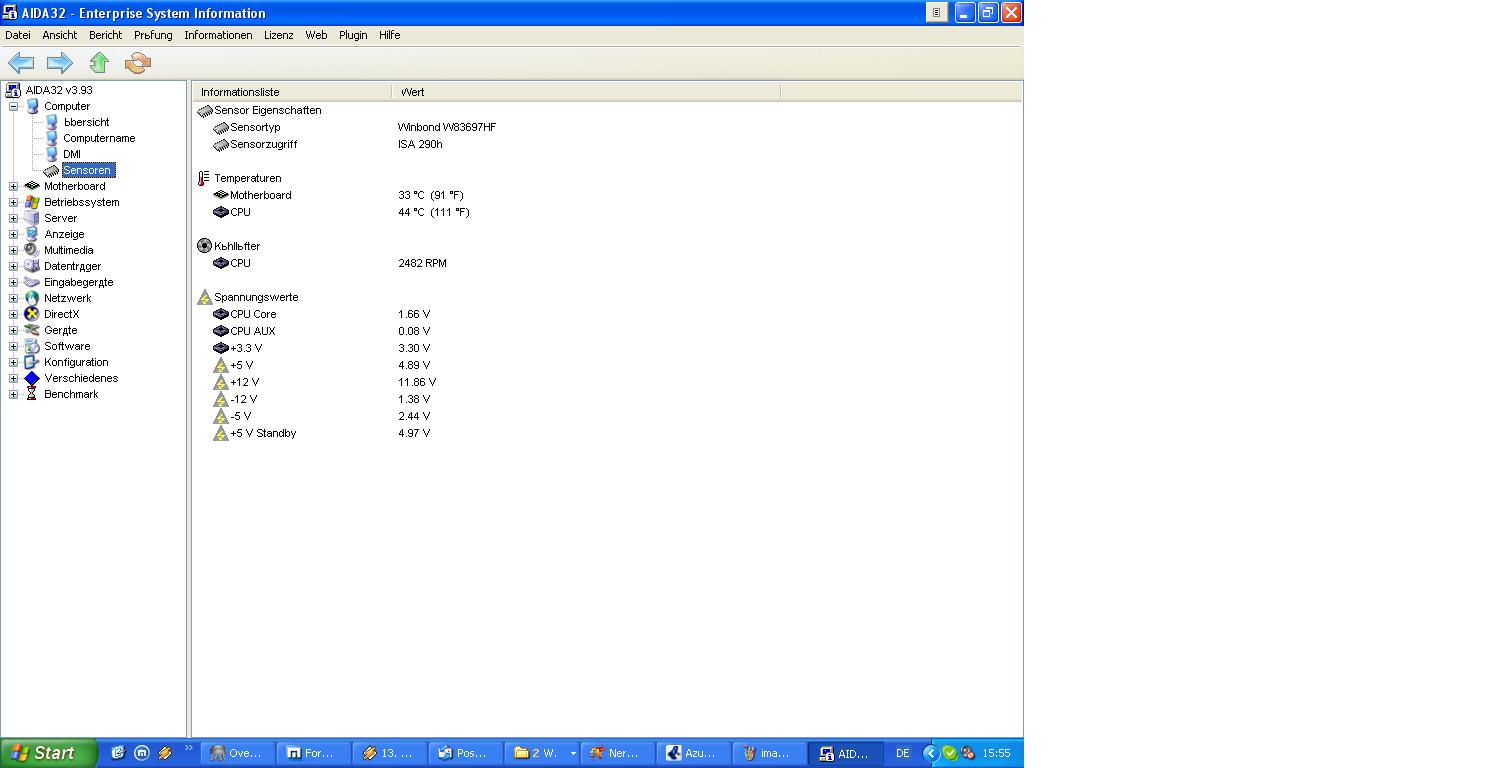
Task: Click the Sensor Eigenschaften chip icon
Action: point(204,110)
